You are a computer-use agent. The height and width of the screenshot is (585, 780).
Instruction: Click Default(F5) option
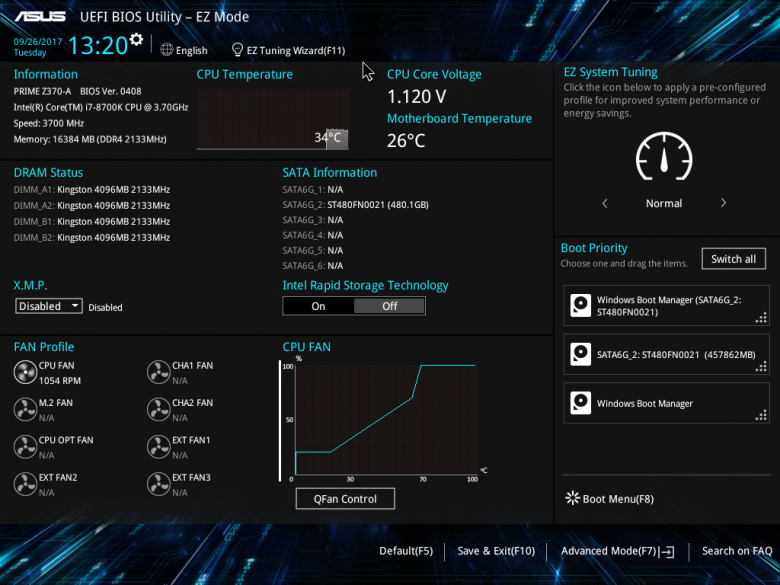click(x=406, y=551)
